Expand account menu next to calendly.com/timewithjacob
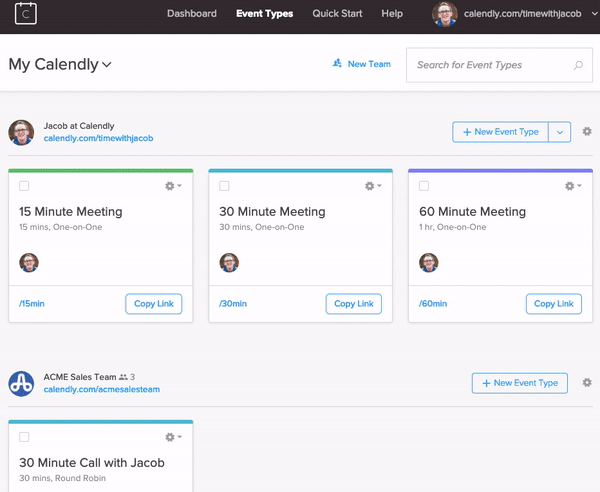The width and height of the screenshot is (600, 492). [594, 13]
